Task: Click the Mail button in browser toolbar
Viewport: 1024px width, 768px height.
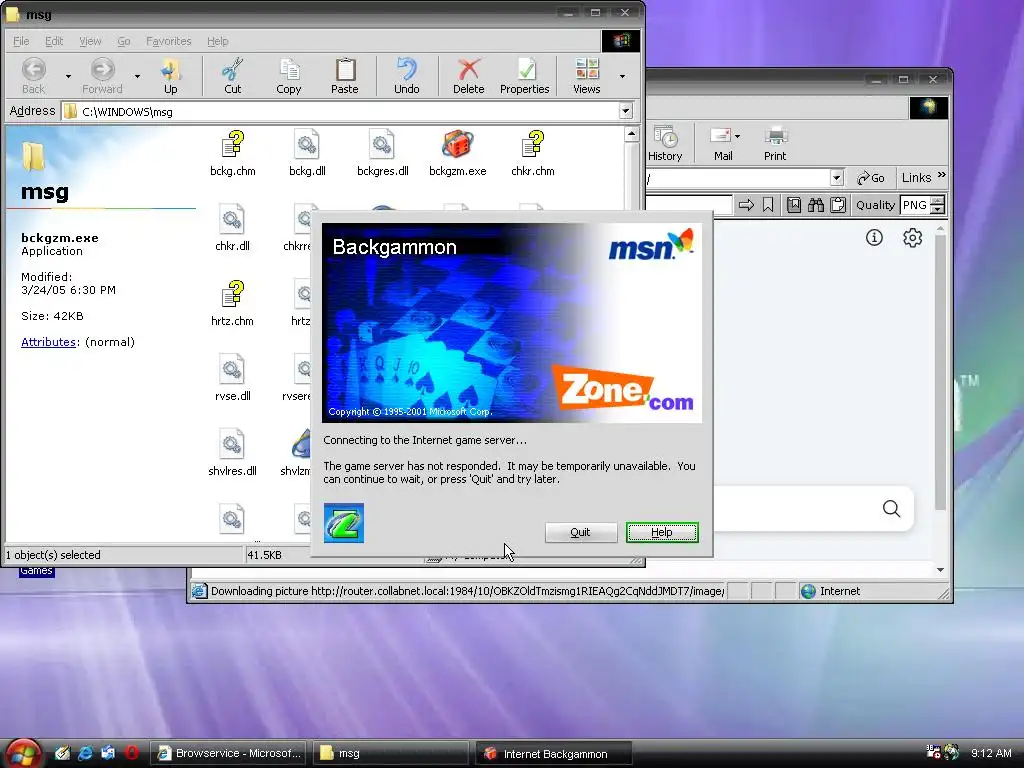Action: (x=720, y=144)
